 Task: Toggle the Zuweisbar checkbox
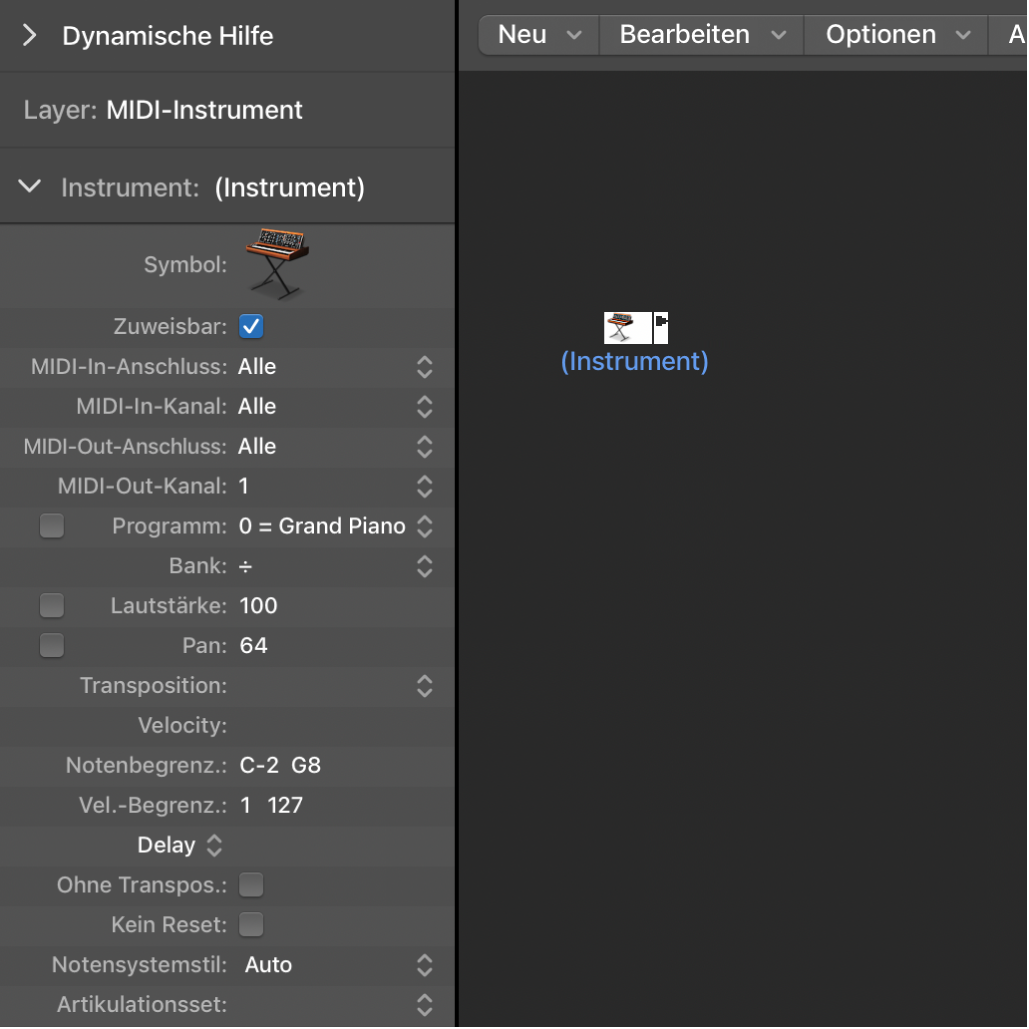[x=251, y=326]
